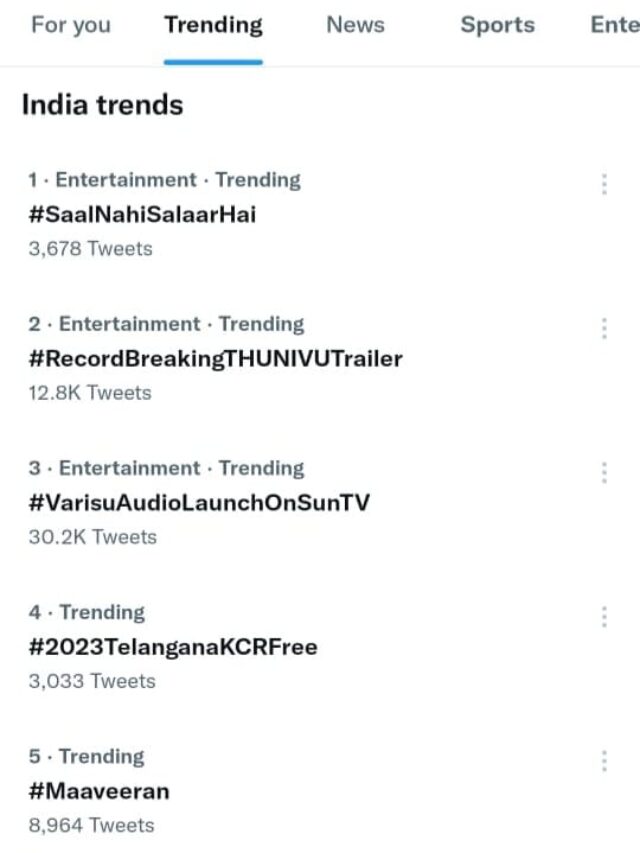Image resolution: width=640 pixels, height=853 pixels.
Task: Open the #VarisuAudioLaunchOnSunTV trend
Action: pyautogui.click(x=198, y=503)
